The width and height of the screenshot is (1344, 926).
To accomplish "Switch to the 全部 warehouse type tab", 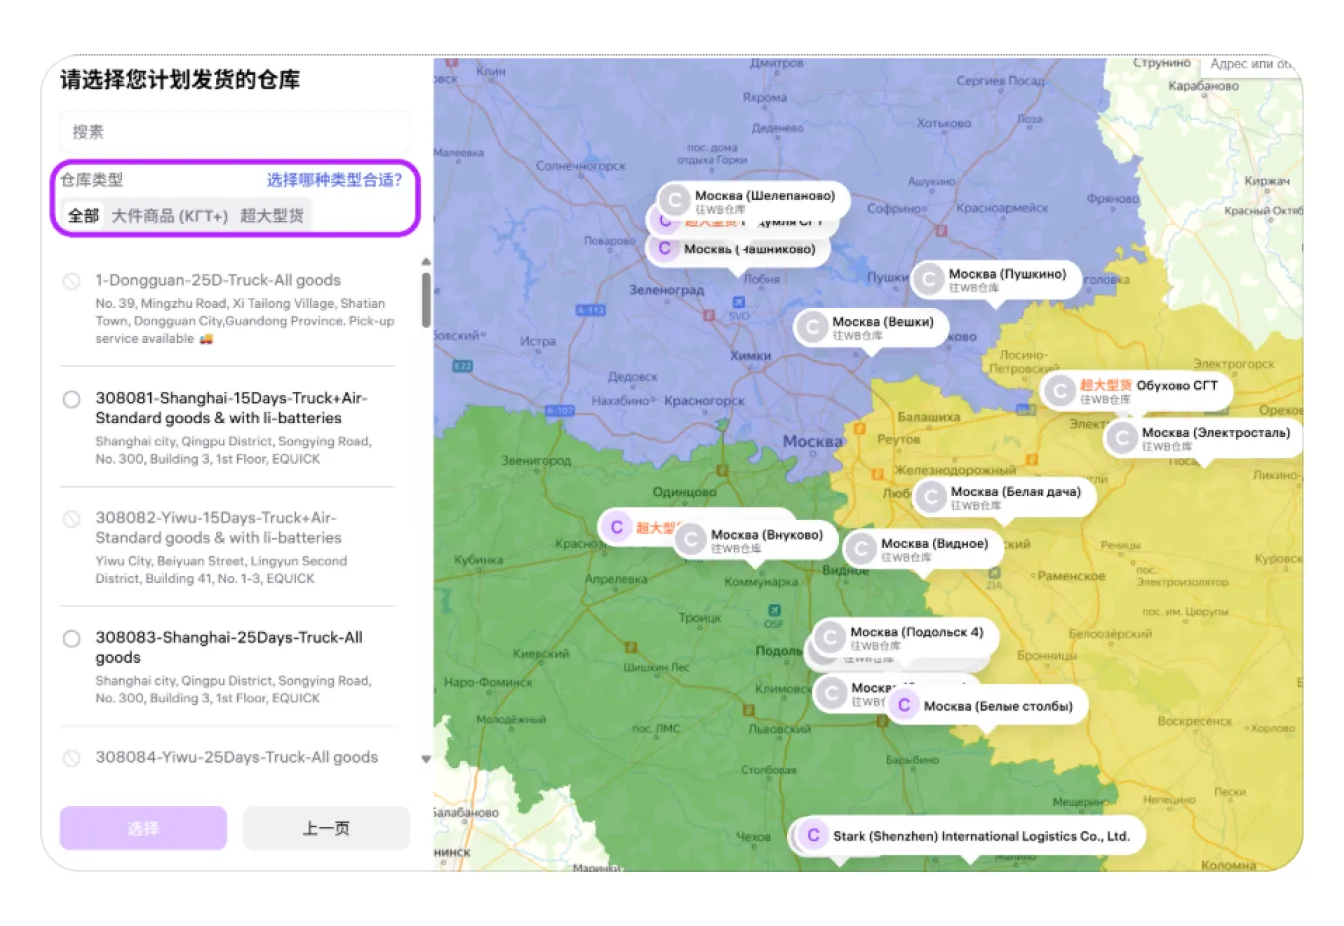I will click(x=83, y=215).
